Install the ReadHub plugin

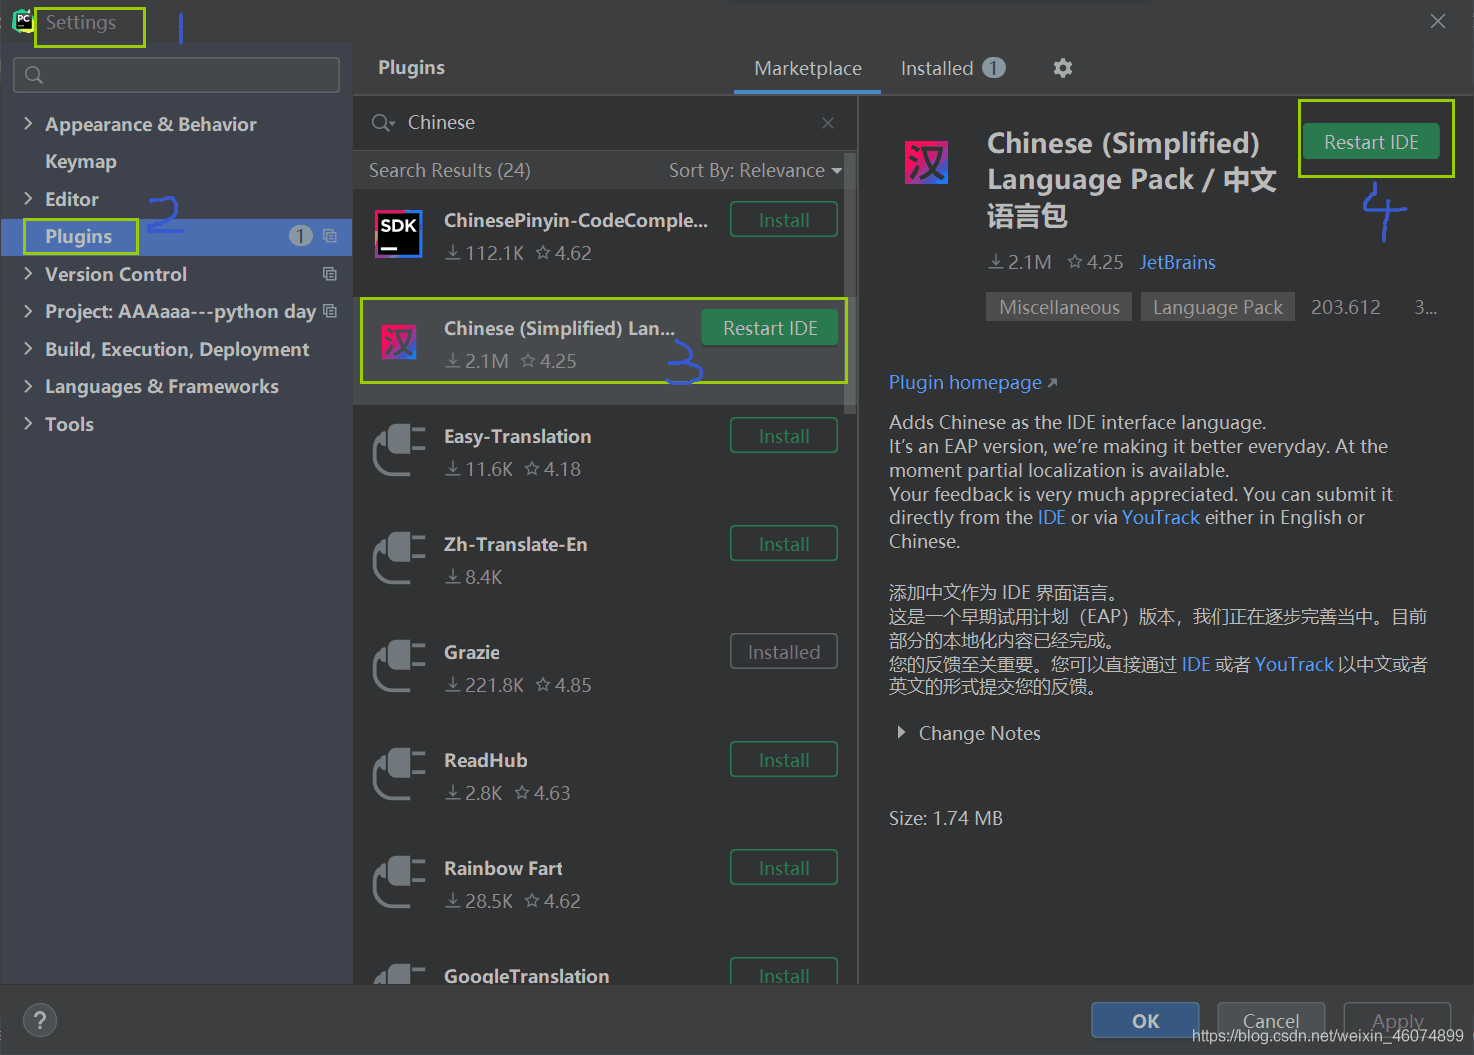coord(784,760)
